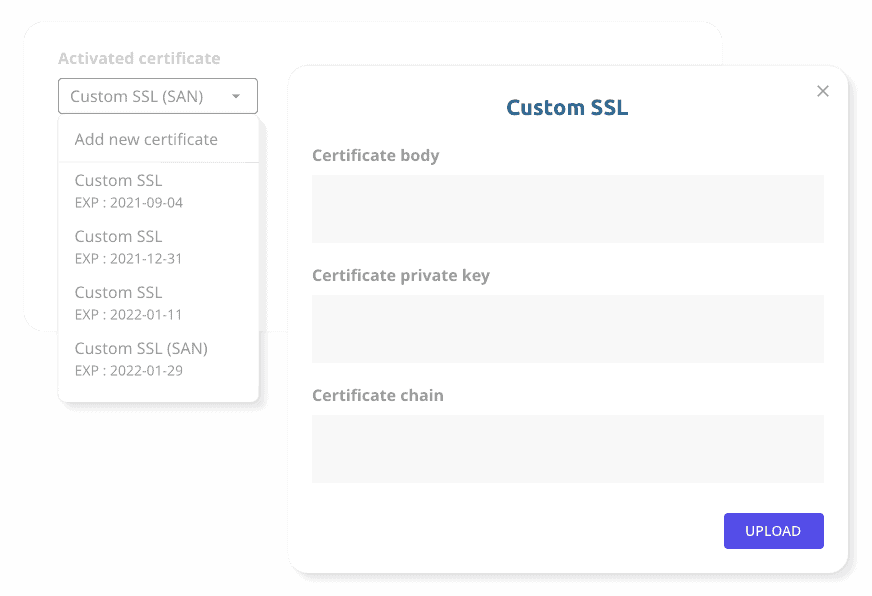The height and width of the screenshot is (596, 872).
Task: Click the EXP : 2021-09-04 date text
Action: point(128,203)
